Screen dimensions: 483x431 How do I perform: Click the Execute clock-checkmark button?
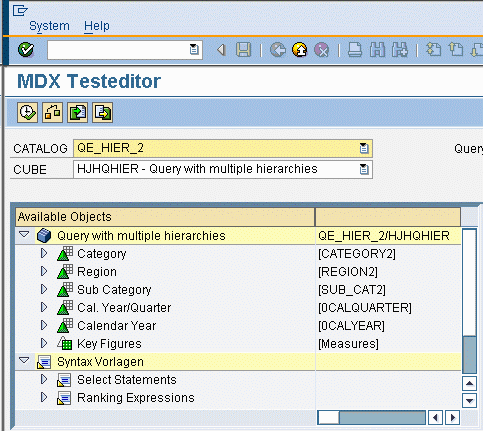point(27,112)
